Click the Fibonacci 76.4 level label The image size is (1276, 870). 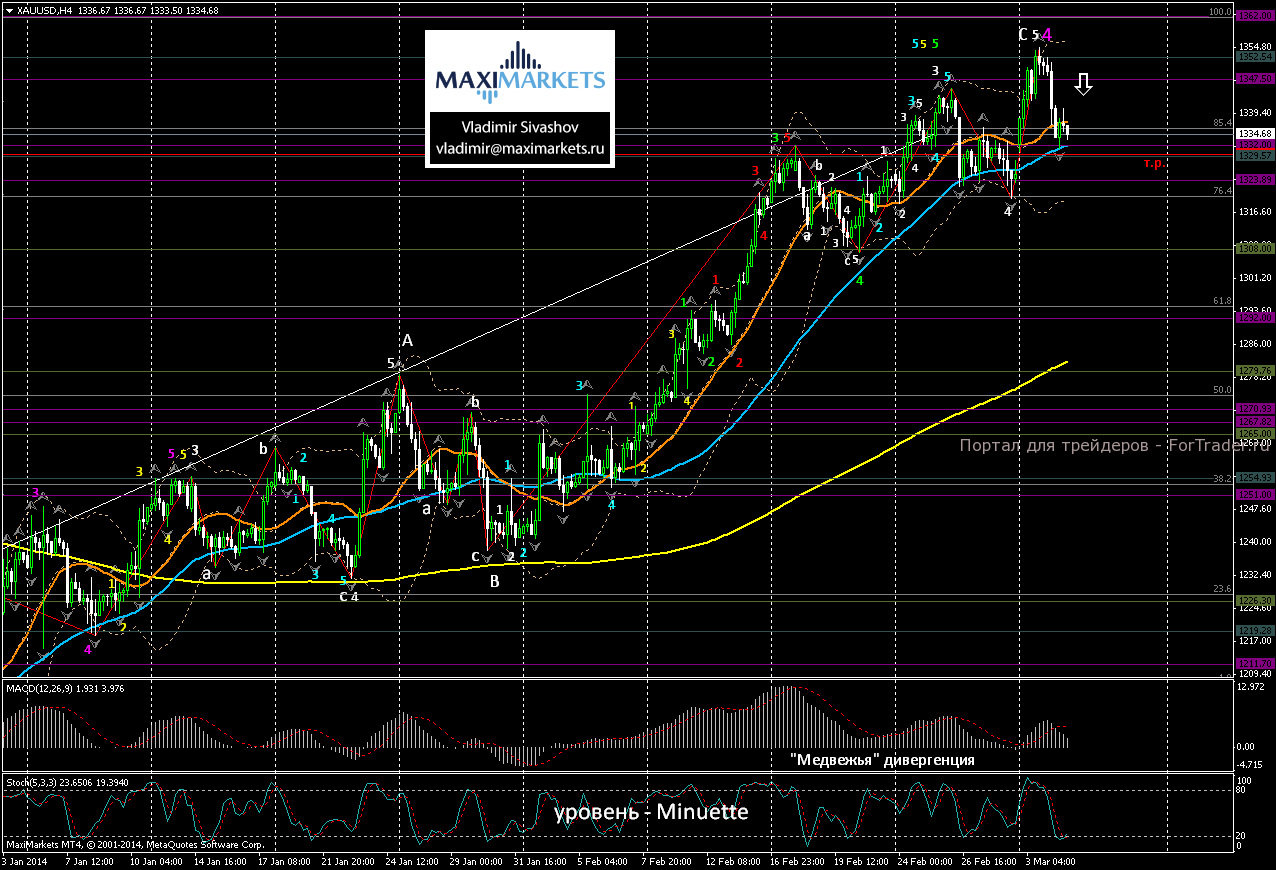pos(1221,191)
